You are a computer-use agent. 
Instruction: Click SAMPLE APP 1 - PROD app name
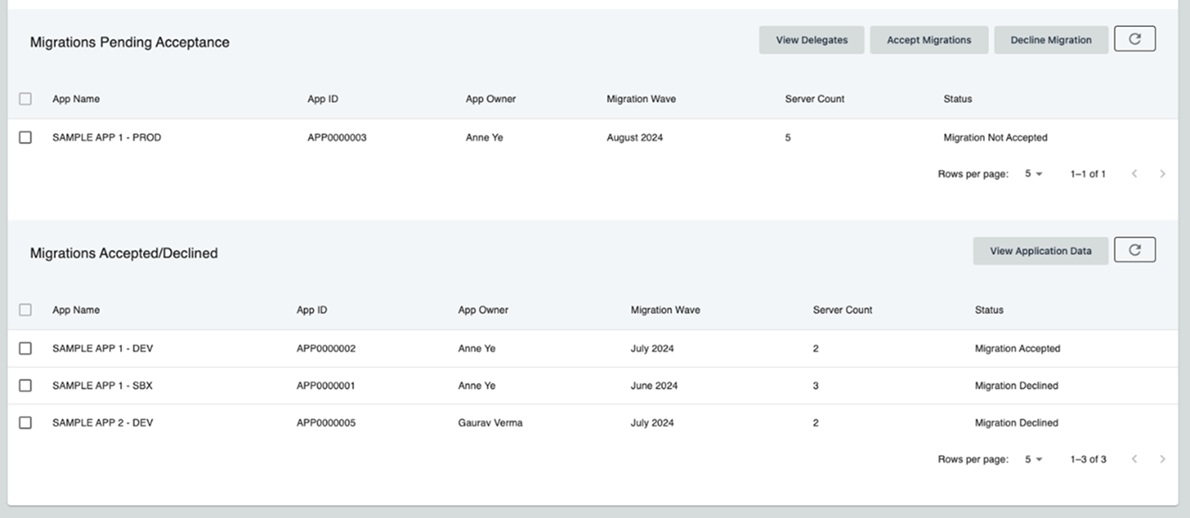[106, 137]
